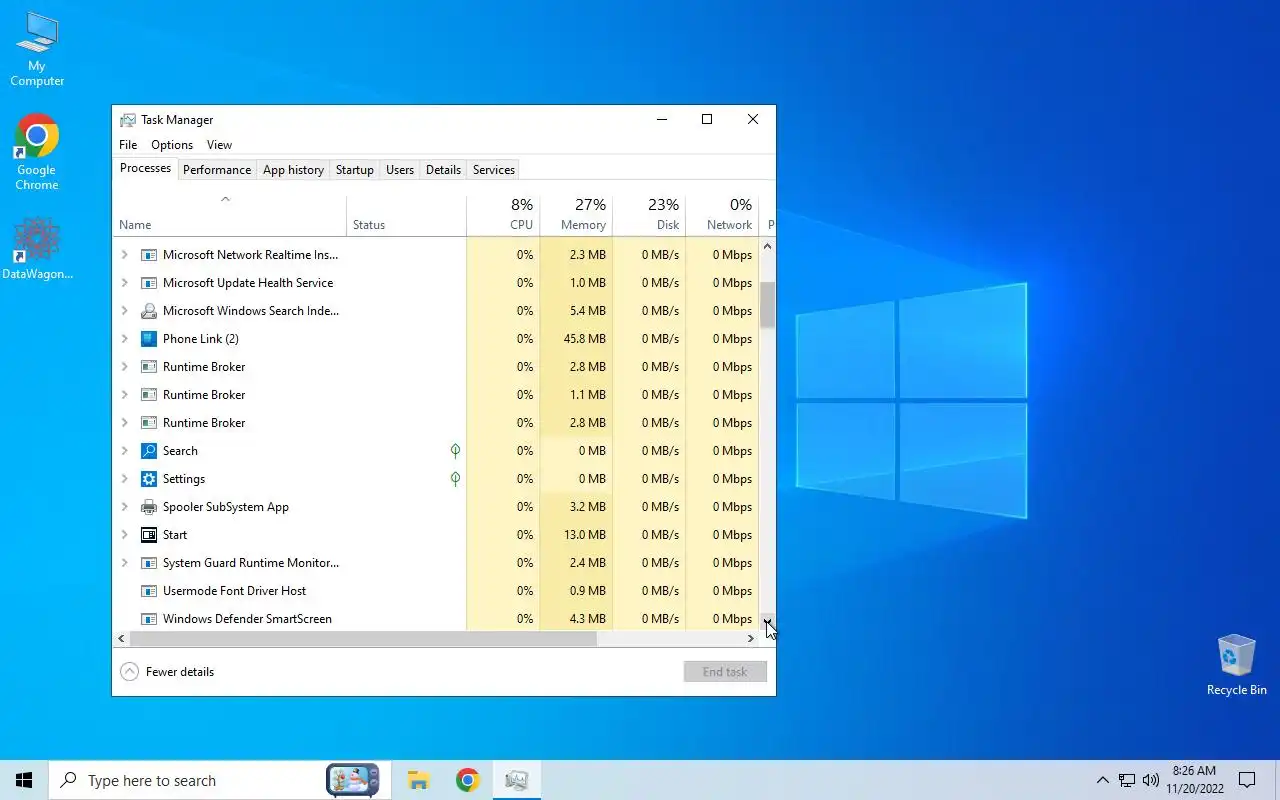1280x800 pixels.
Task: Open the Options menu
Action: 172,145
